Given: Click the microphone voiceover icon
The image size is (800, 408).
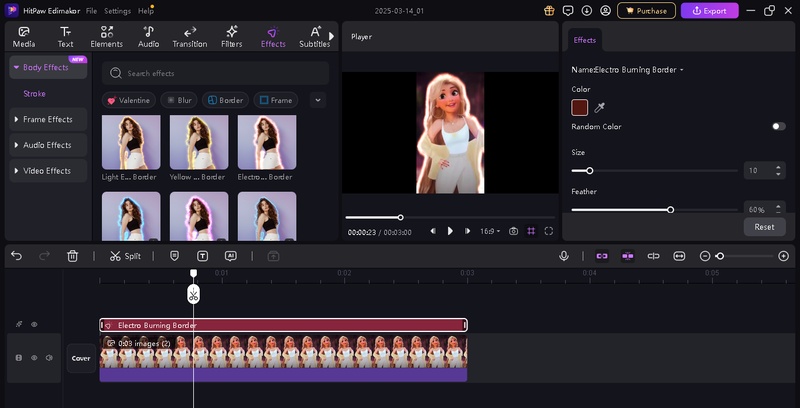Looking at the screenshot, I should point(564,256).
